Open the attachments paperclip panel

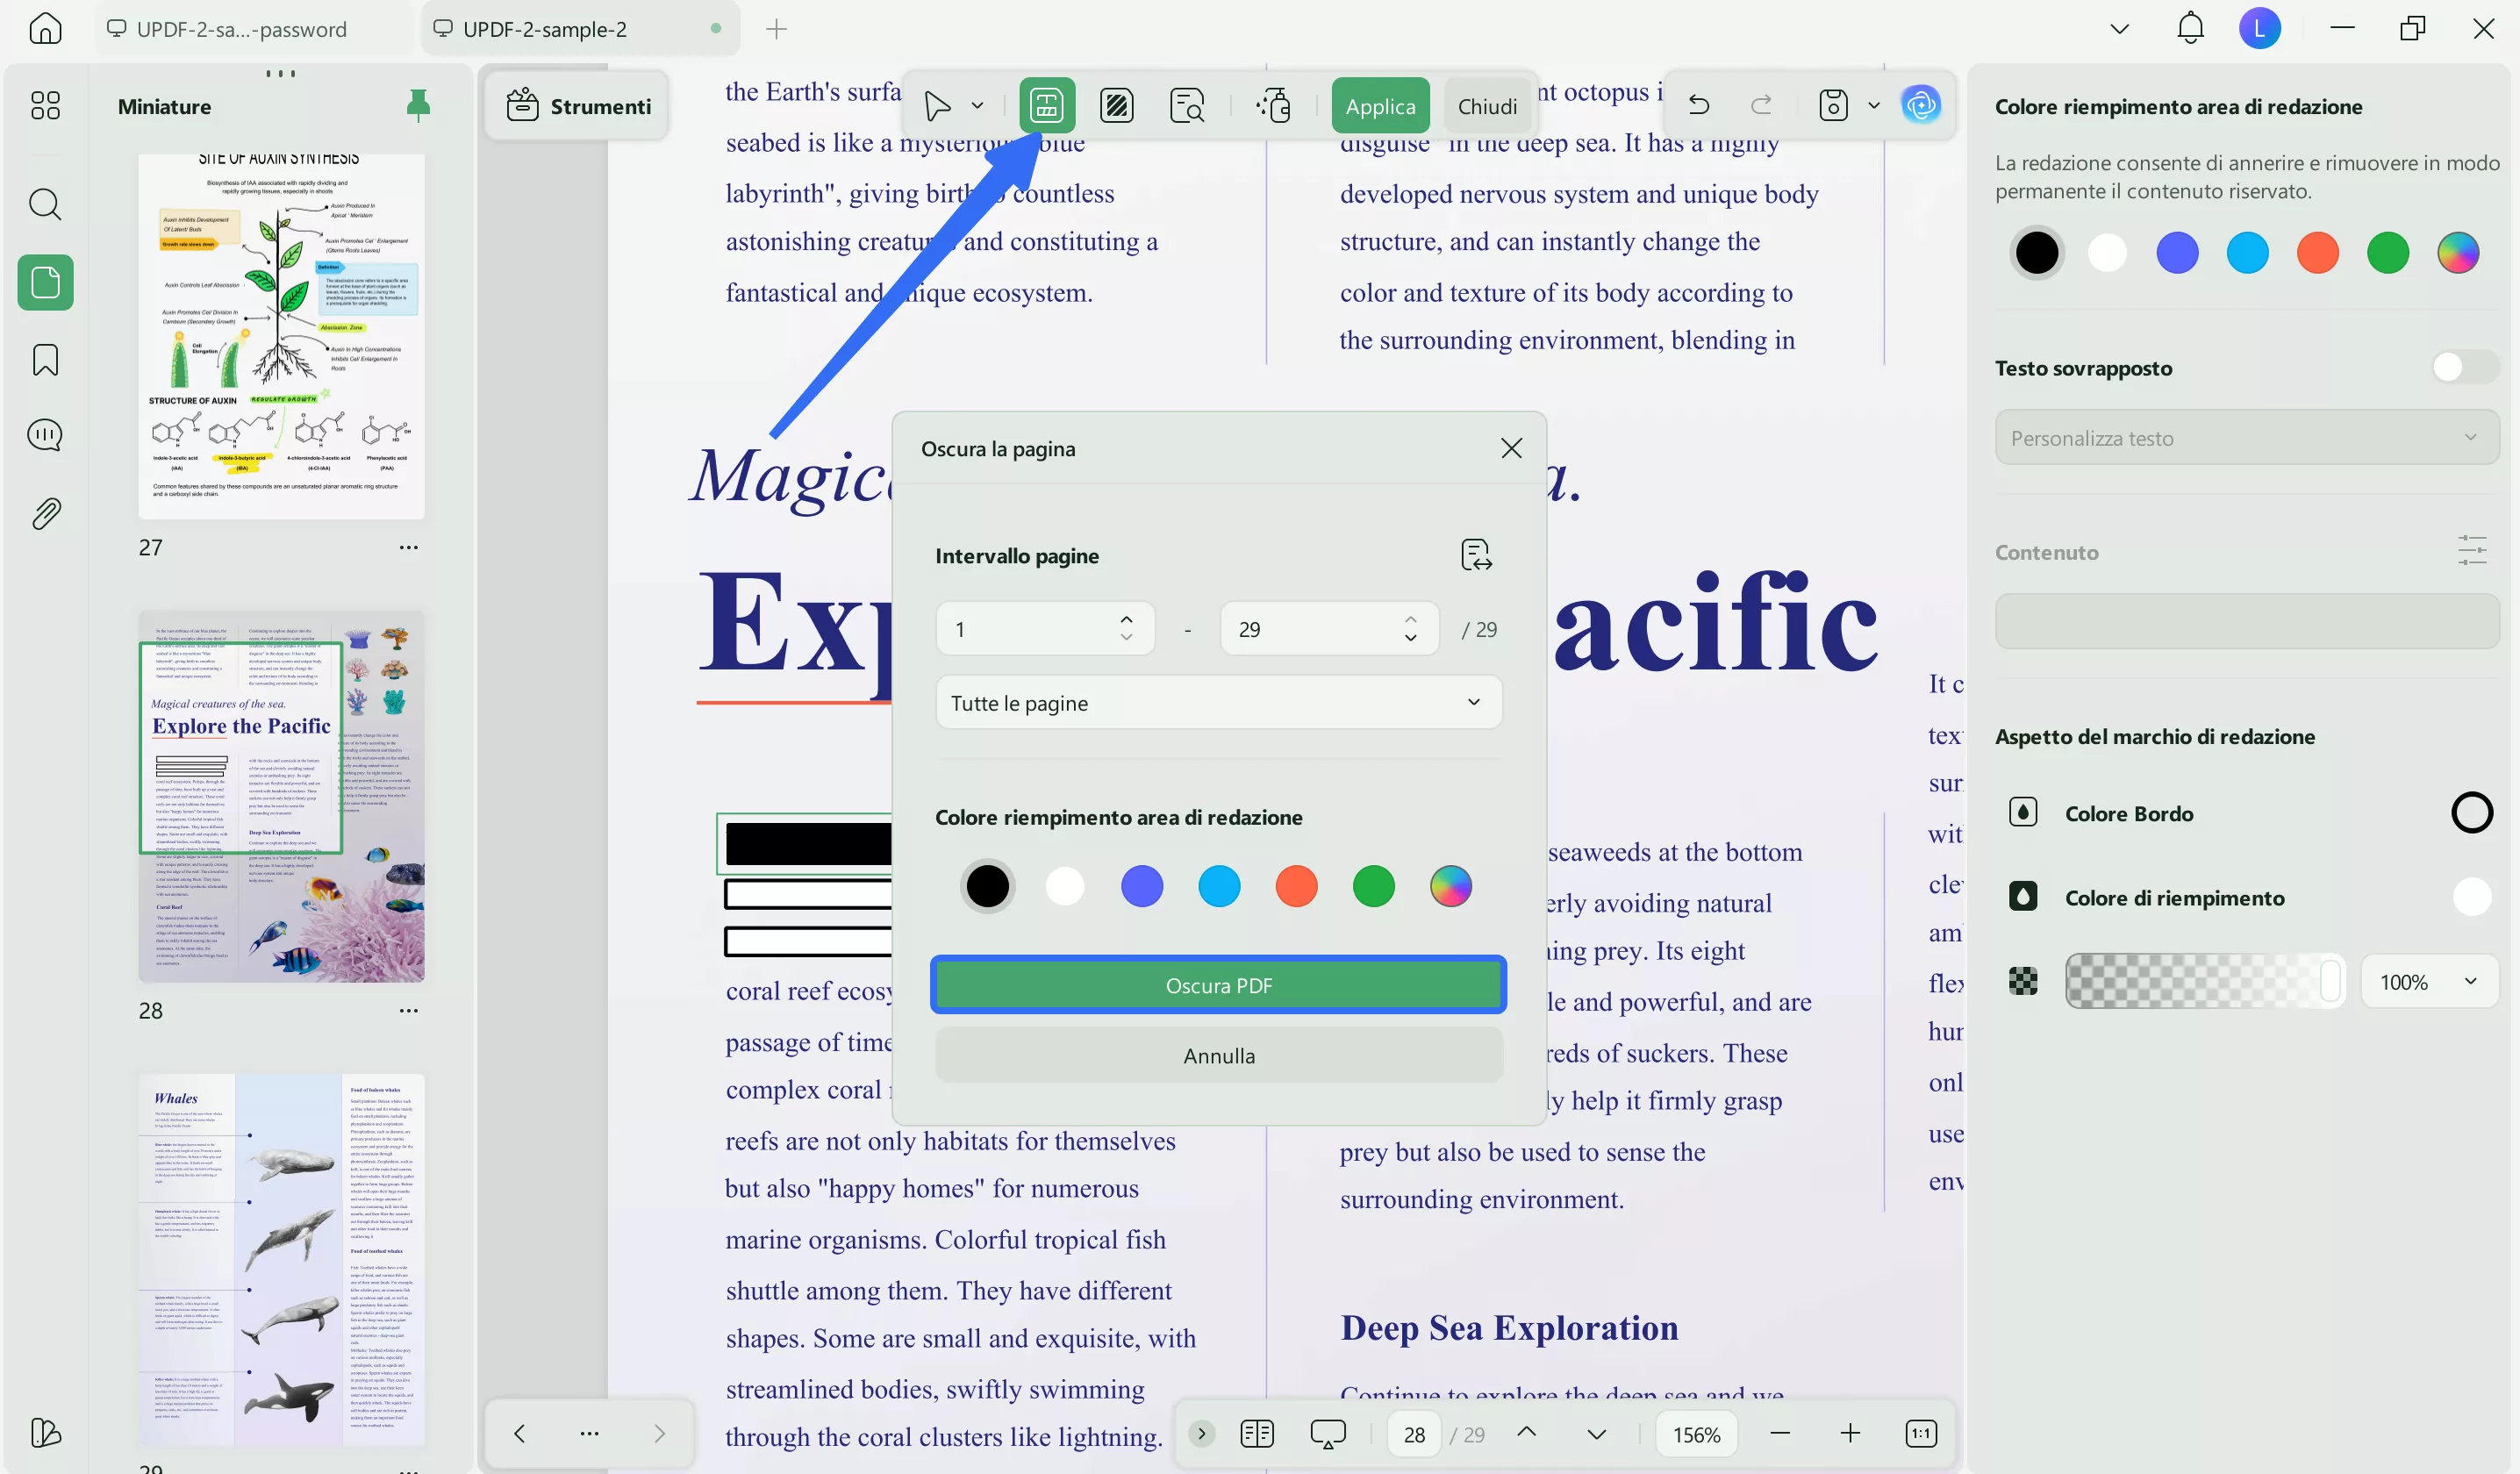pos(45,514)
